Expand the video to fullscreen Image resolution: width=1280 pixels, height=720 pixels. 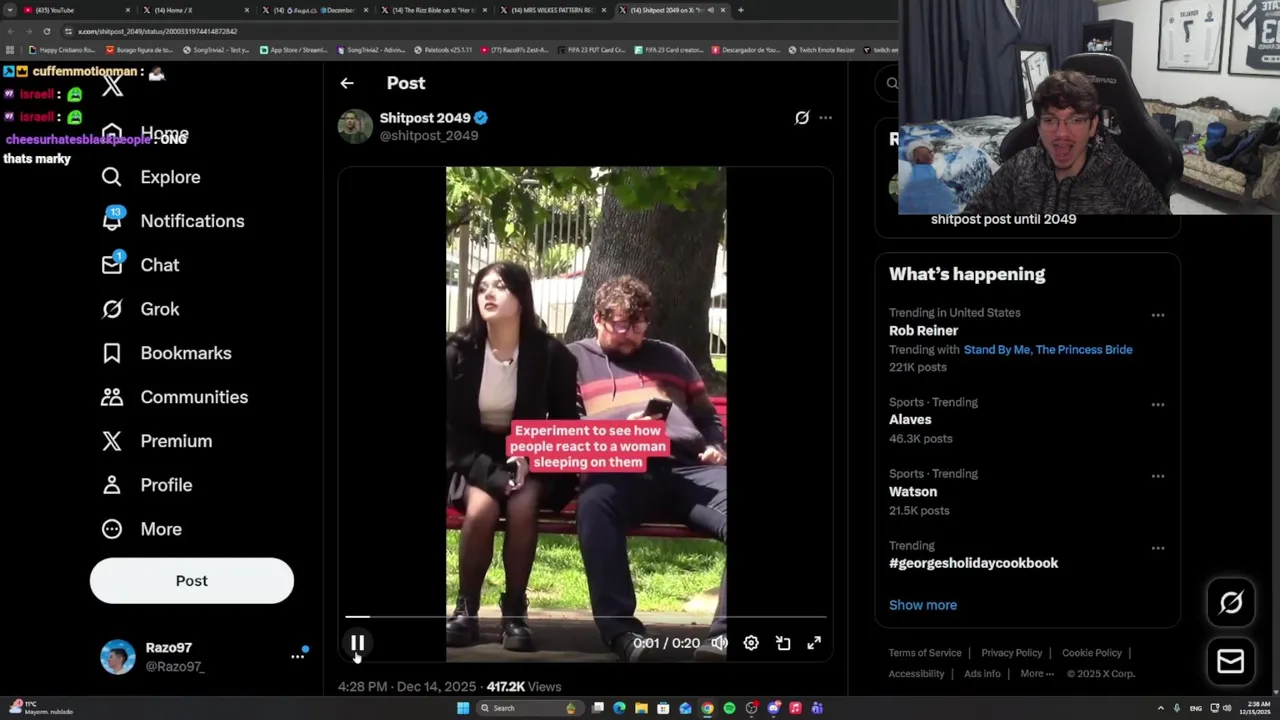(814, 643)
